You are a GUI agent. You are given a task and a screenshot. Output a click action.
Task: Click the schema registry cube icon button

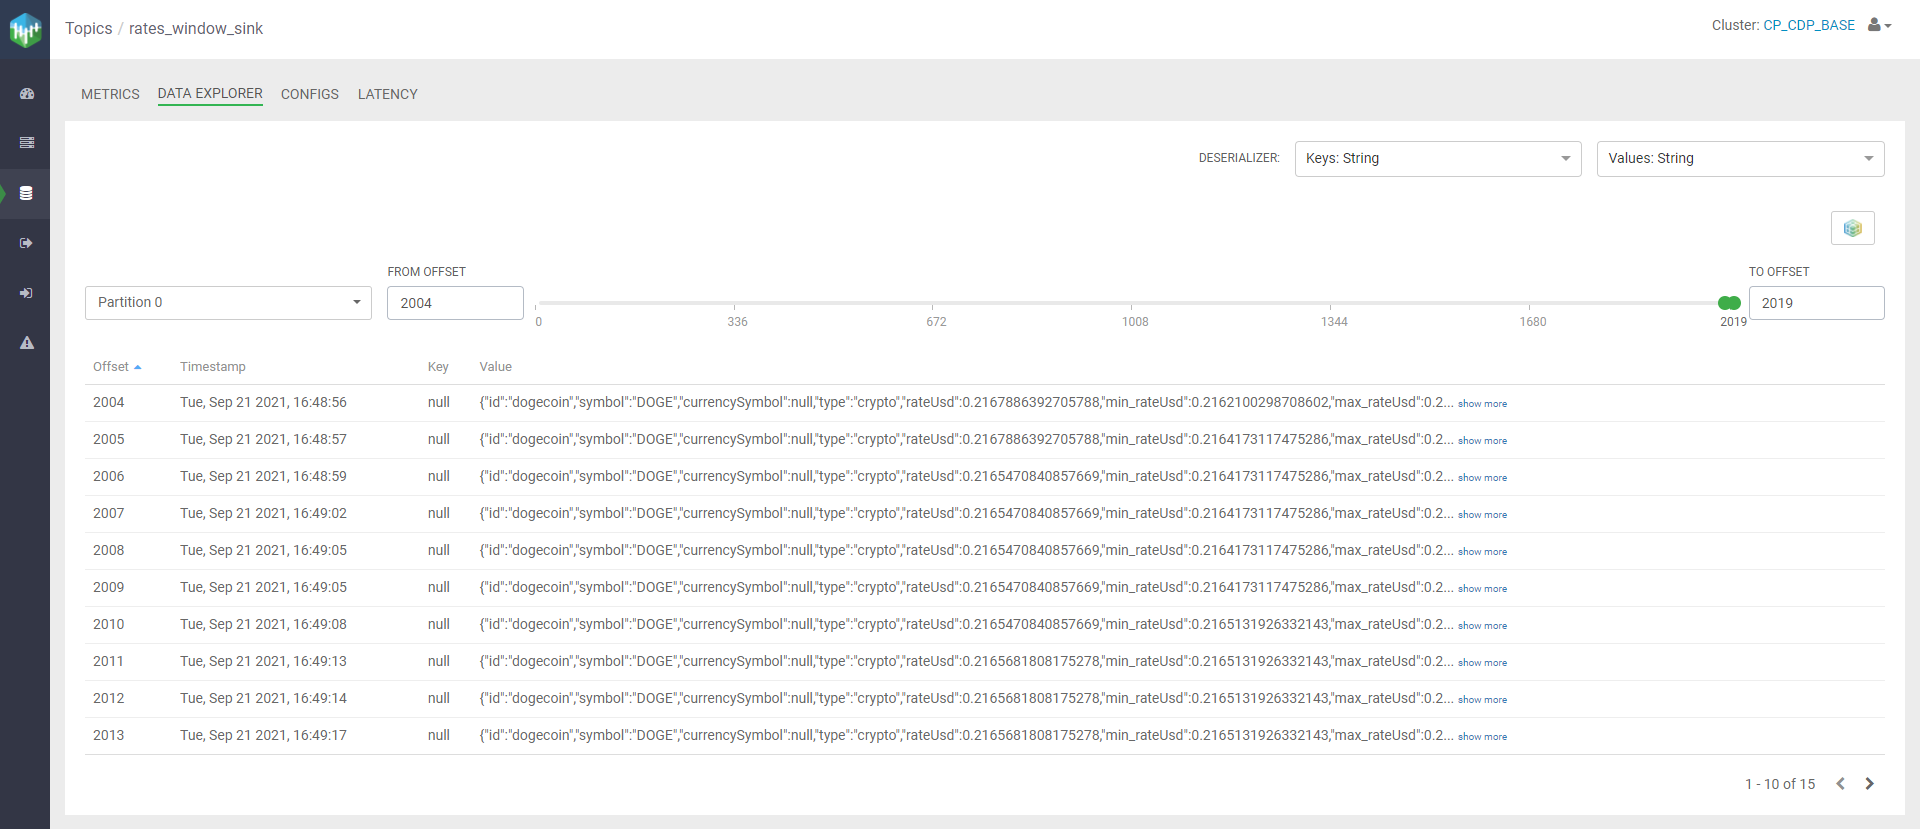point(1852,228)
